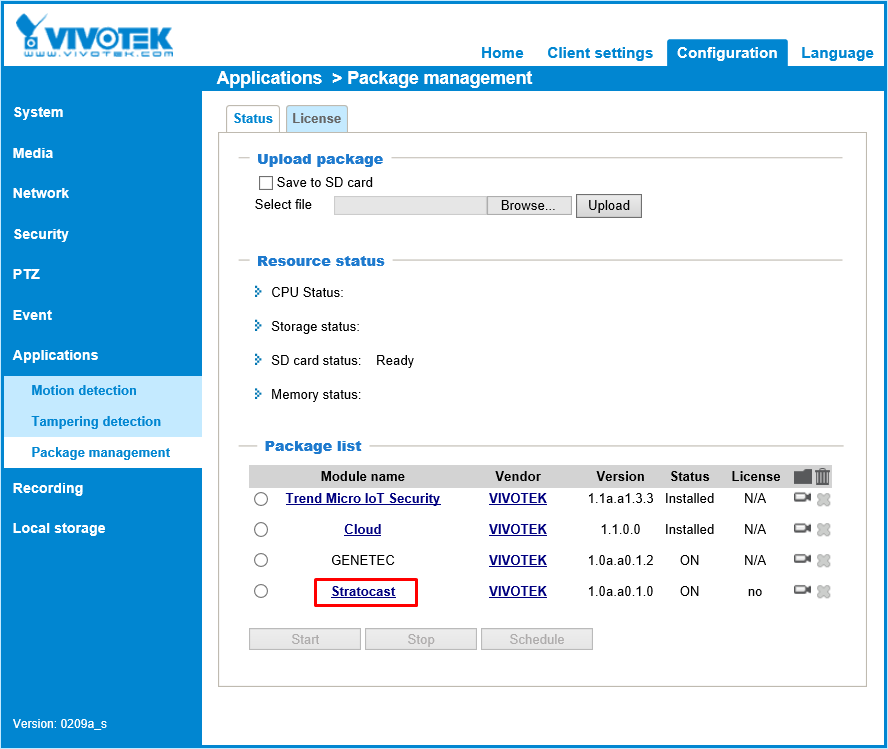The image size is (888, 749).
Task: Click the Select file path field
Action: (x=411, y=206)
